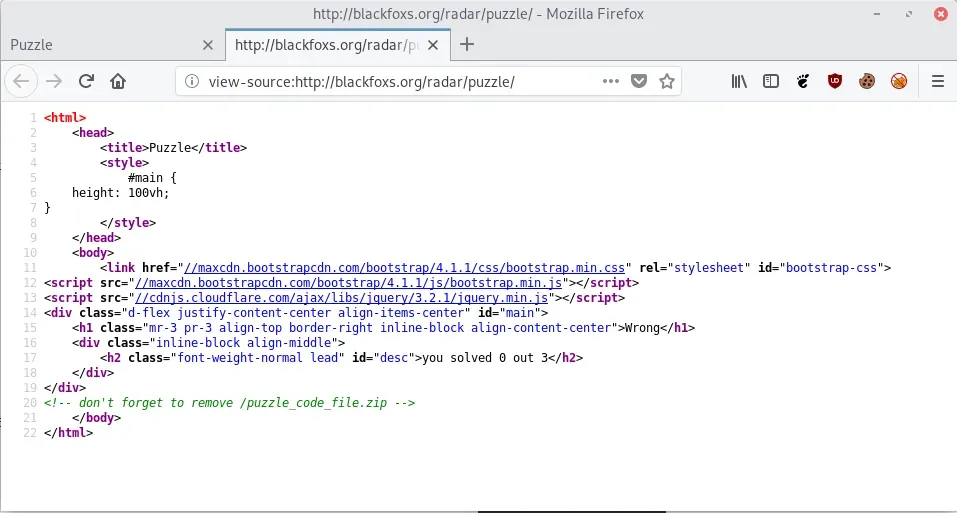Open the page actions three-dot menu
The width and height of the screenshot is (957, 513).
click(611, 81)
